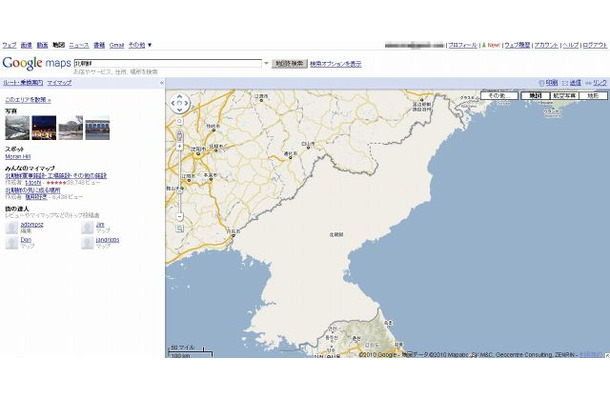The width and height of the screenshot is (610, 400).
Task: Open the third photo thumbnail
Action: (71, 128)
